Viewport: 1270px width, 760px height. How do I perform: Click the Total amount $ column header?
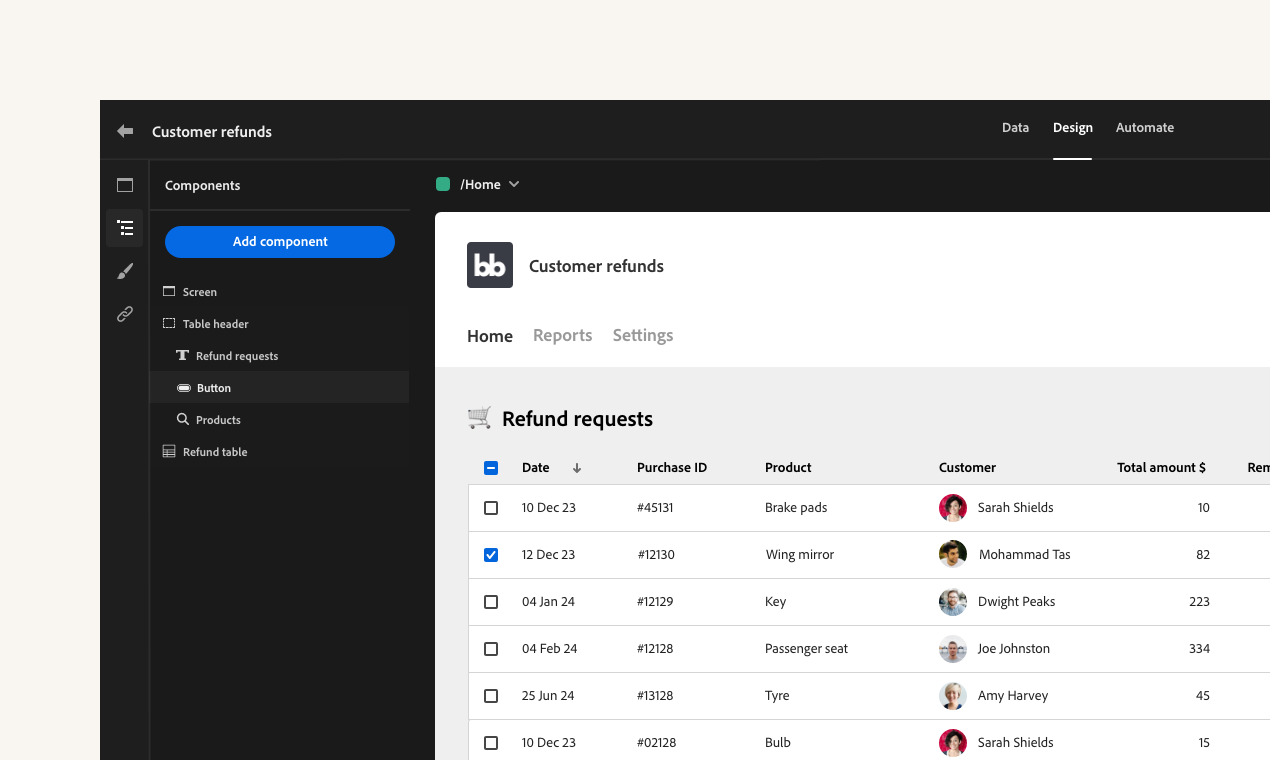point(1161,468)
